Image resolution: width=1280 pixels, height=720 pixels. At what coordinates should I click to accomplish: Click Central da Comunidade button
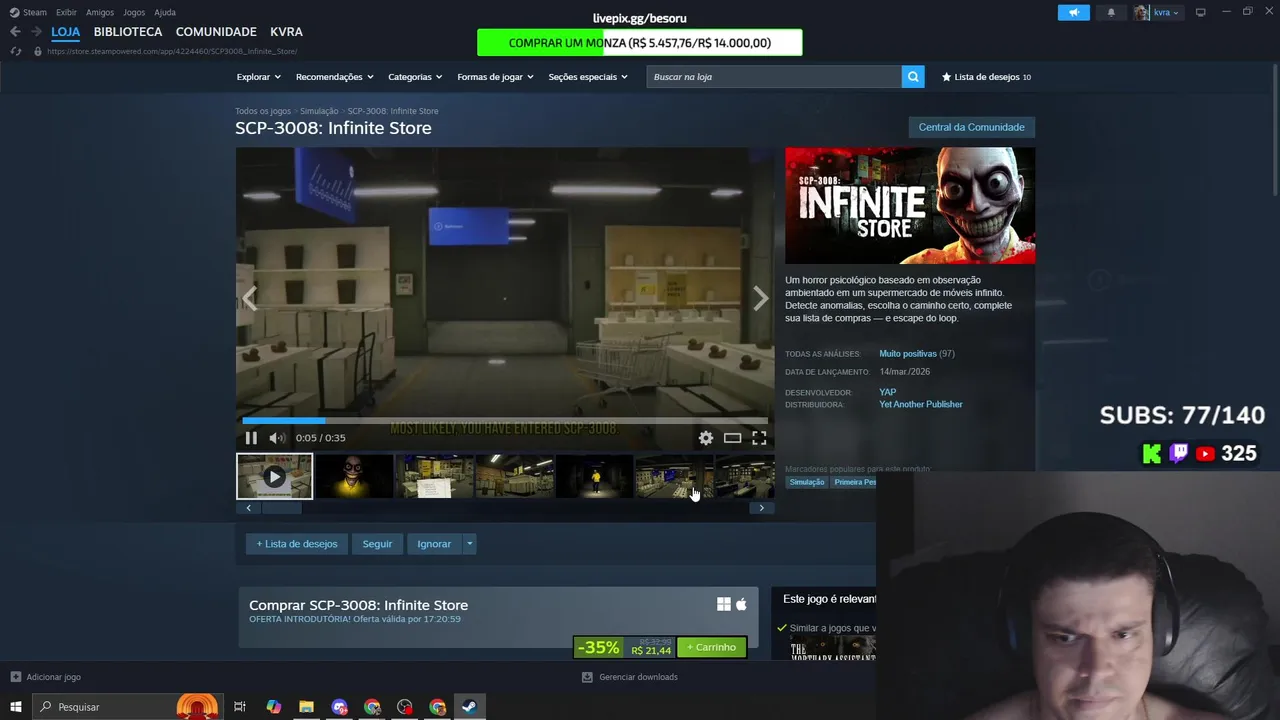pos(971,127)
